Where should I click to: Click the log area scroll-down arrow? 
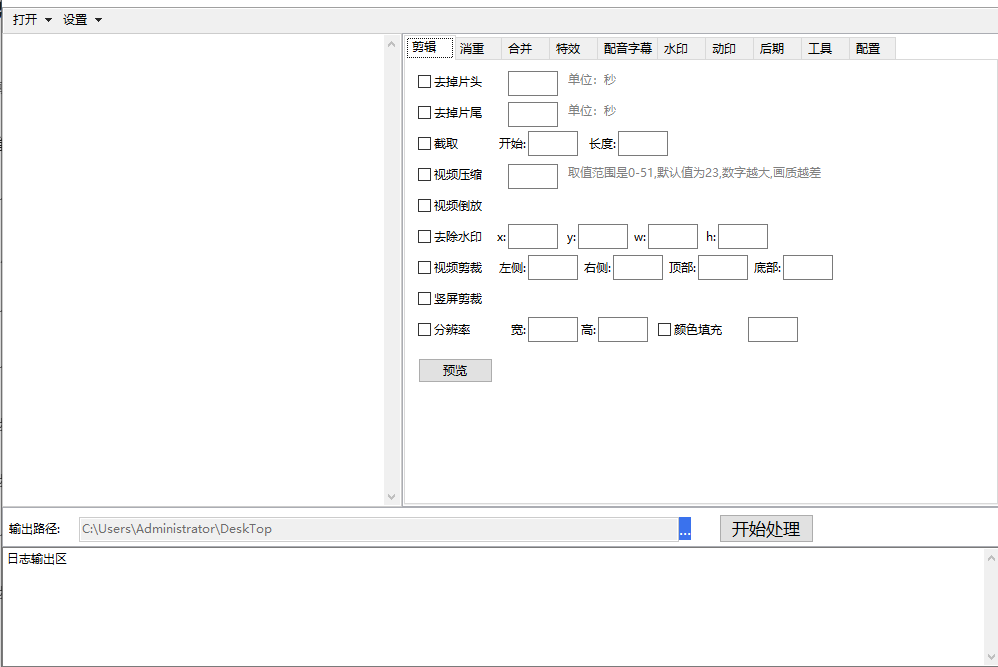point(991,657)
